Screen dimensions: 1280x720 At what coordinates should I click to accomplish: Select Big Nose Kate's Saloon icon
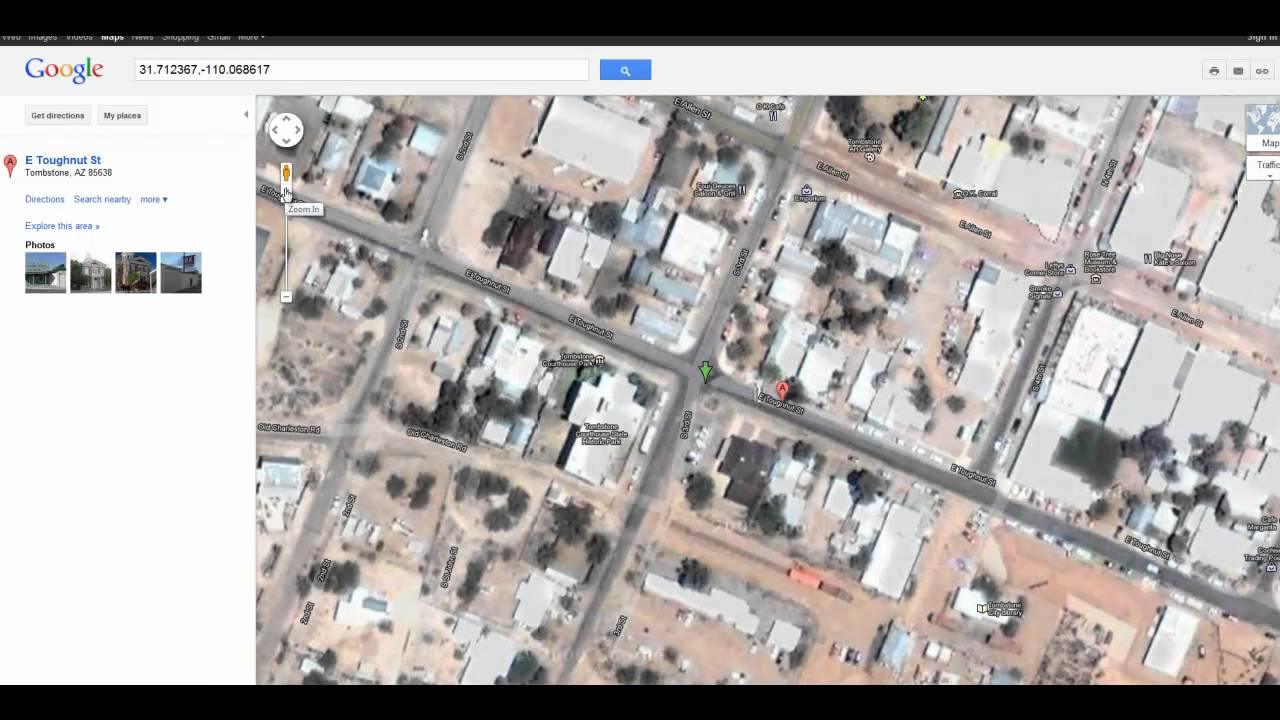click(1147, 258)
